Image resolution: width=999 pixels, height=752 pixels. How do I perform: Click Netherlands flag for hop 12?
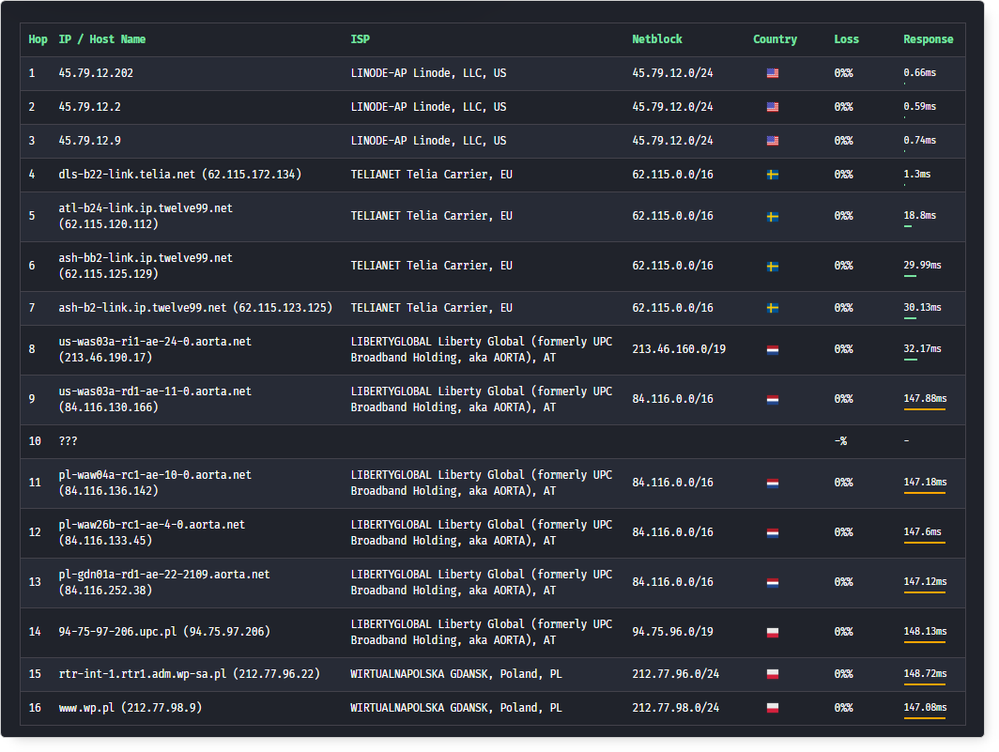[772, 533]
